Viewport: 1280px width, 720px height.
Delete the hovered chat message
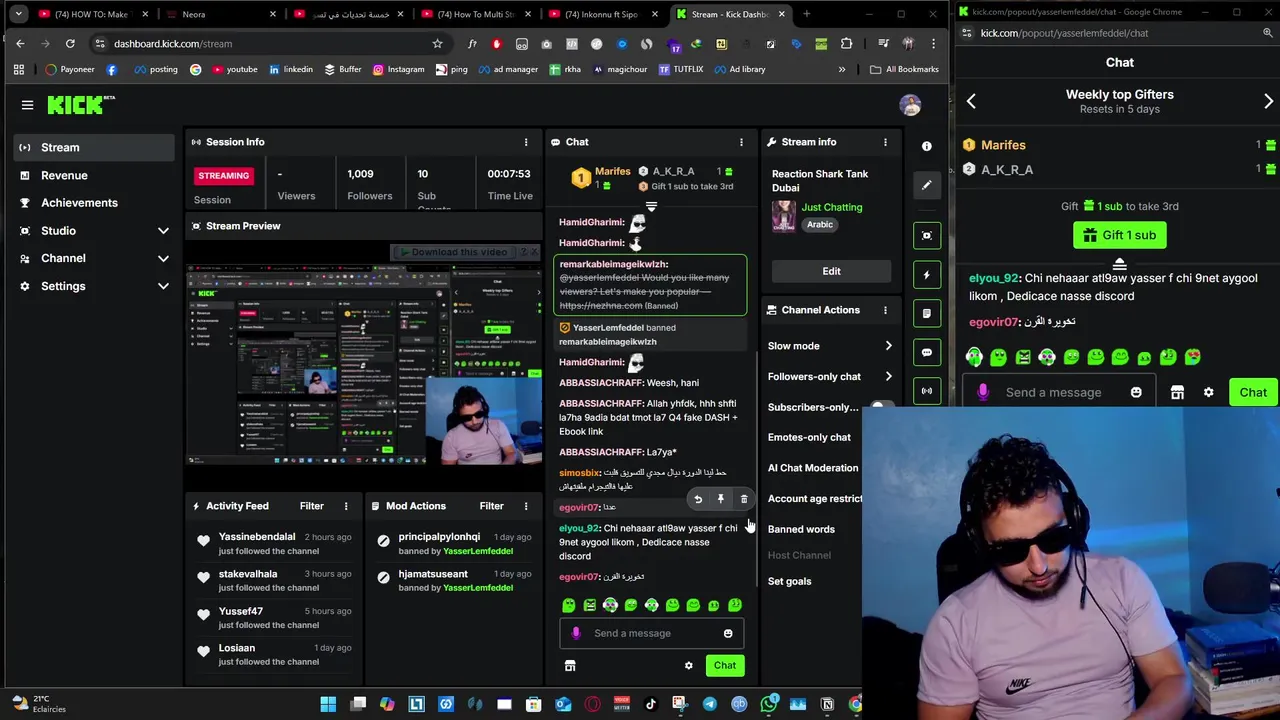click(x=744, y=499)
